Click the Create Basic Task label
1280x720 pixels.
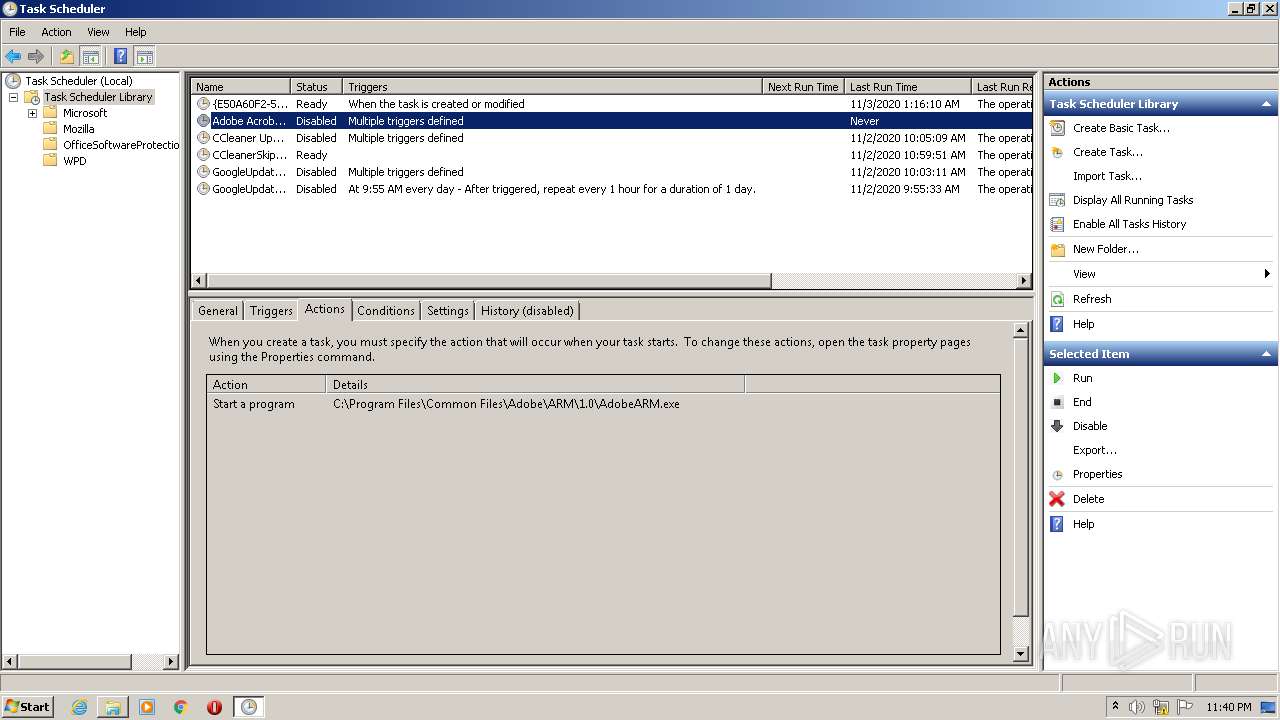click(1121, 128)
